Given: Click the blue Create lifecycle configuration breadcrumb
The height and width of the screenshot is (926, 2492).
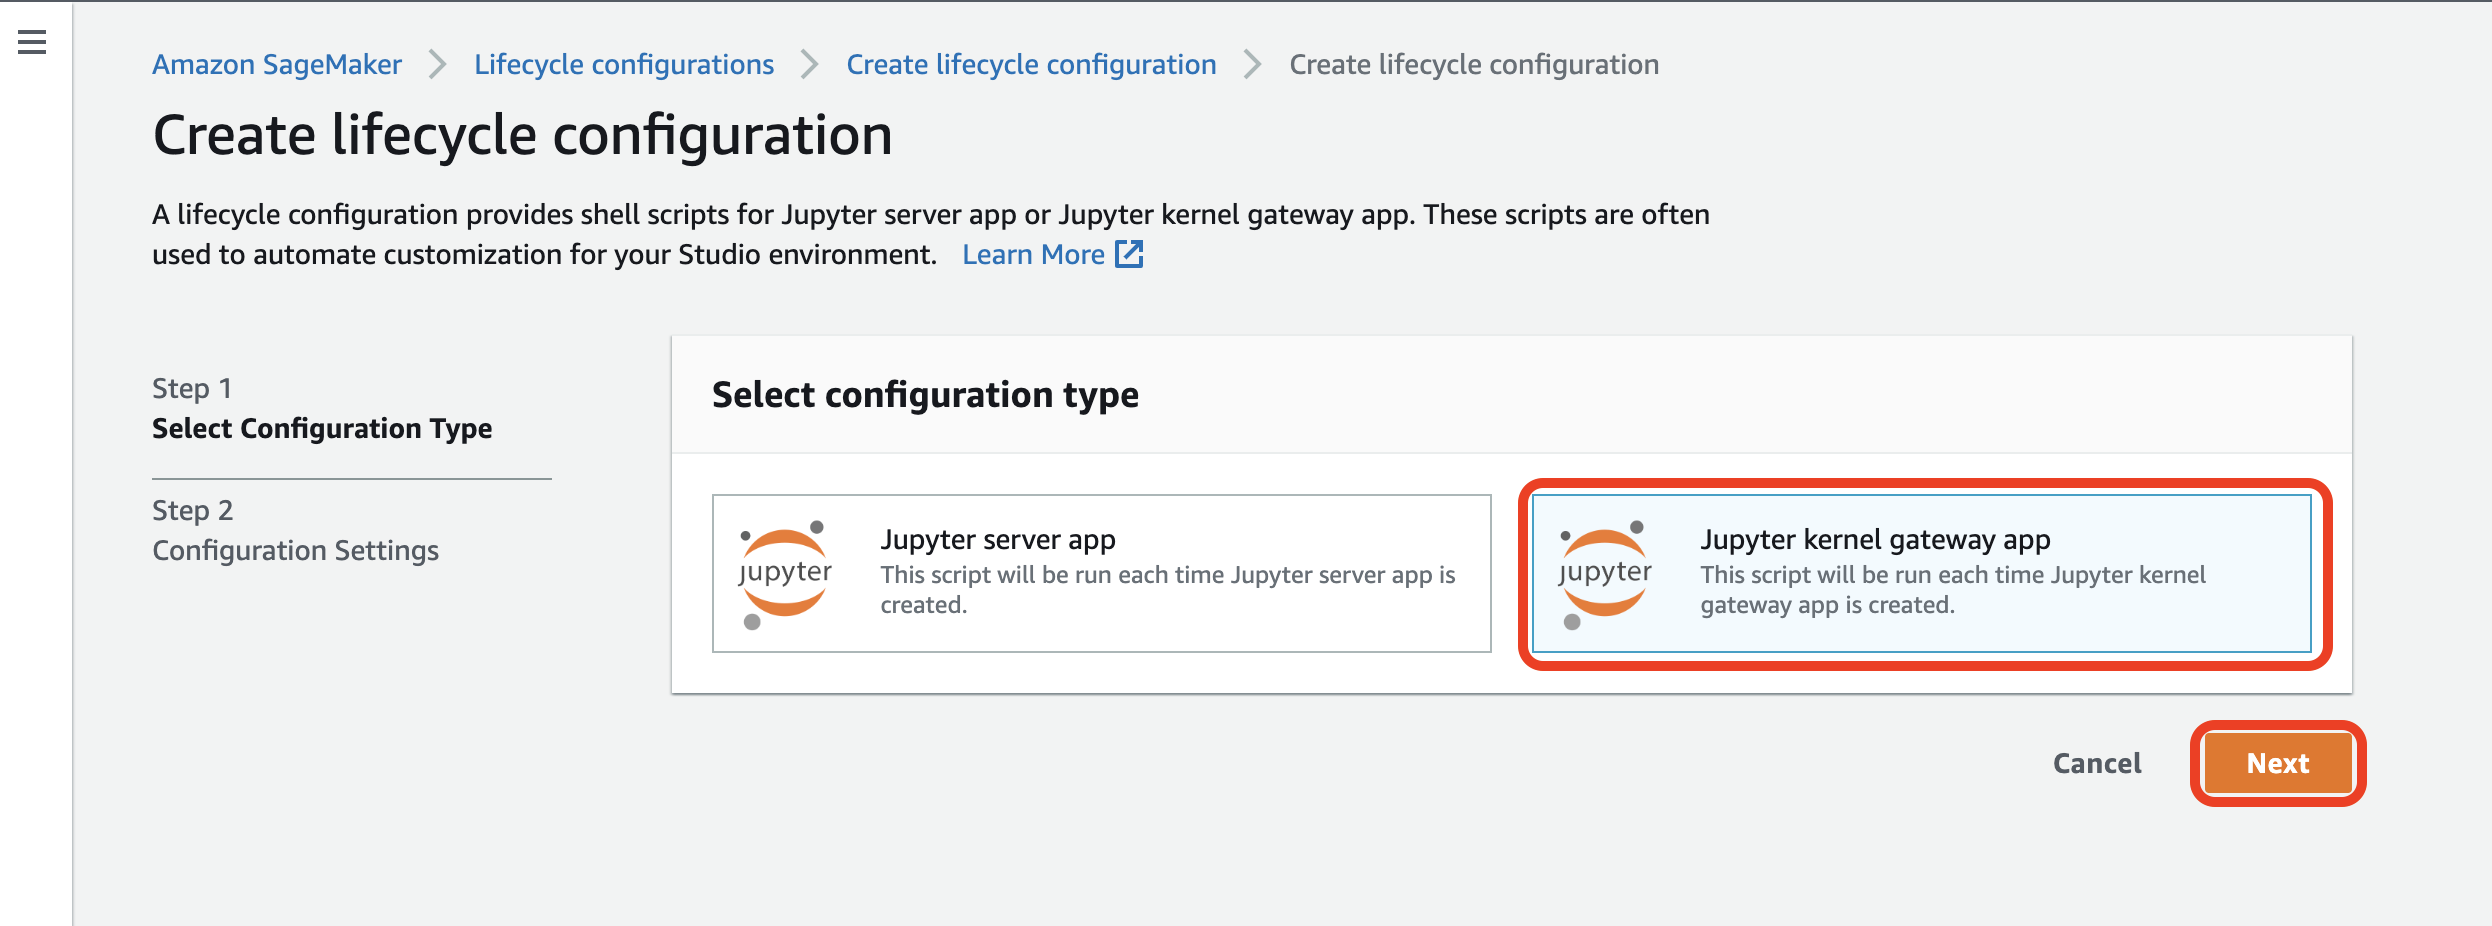Looking at the screenshot, I should pyautogui.click(x=1031, y=64).
